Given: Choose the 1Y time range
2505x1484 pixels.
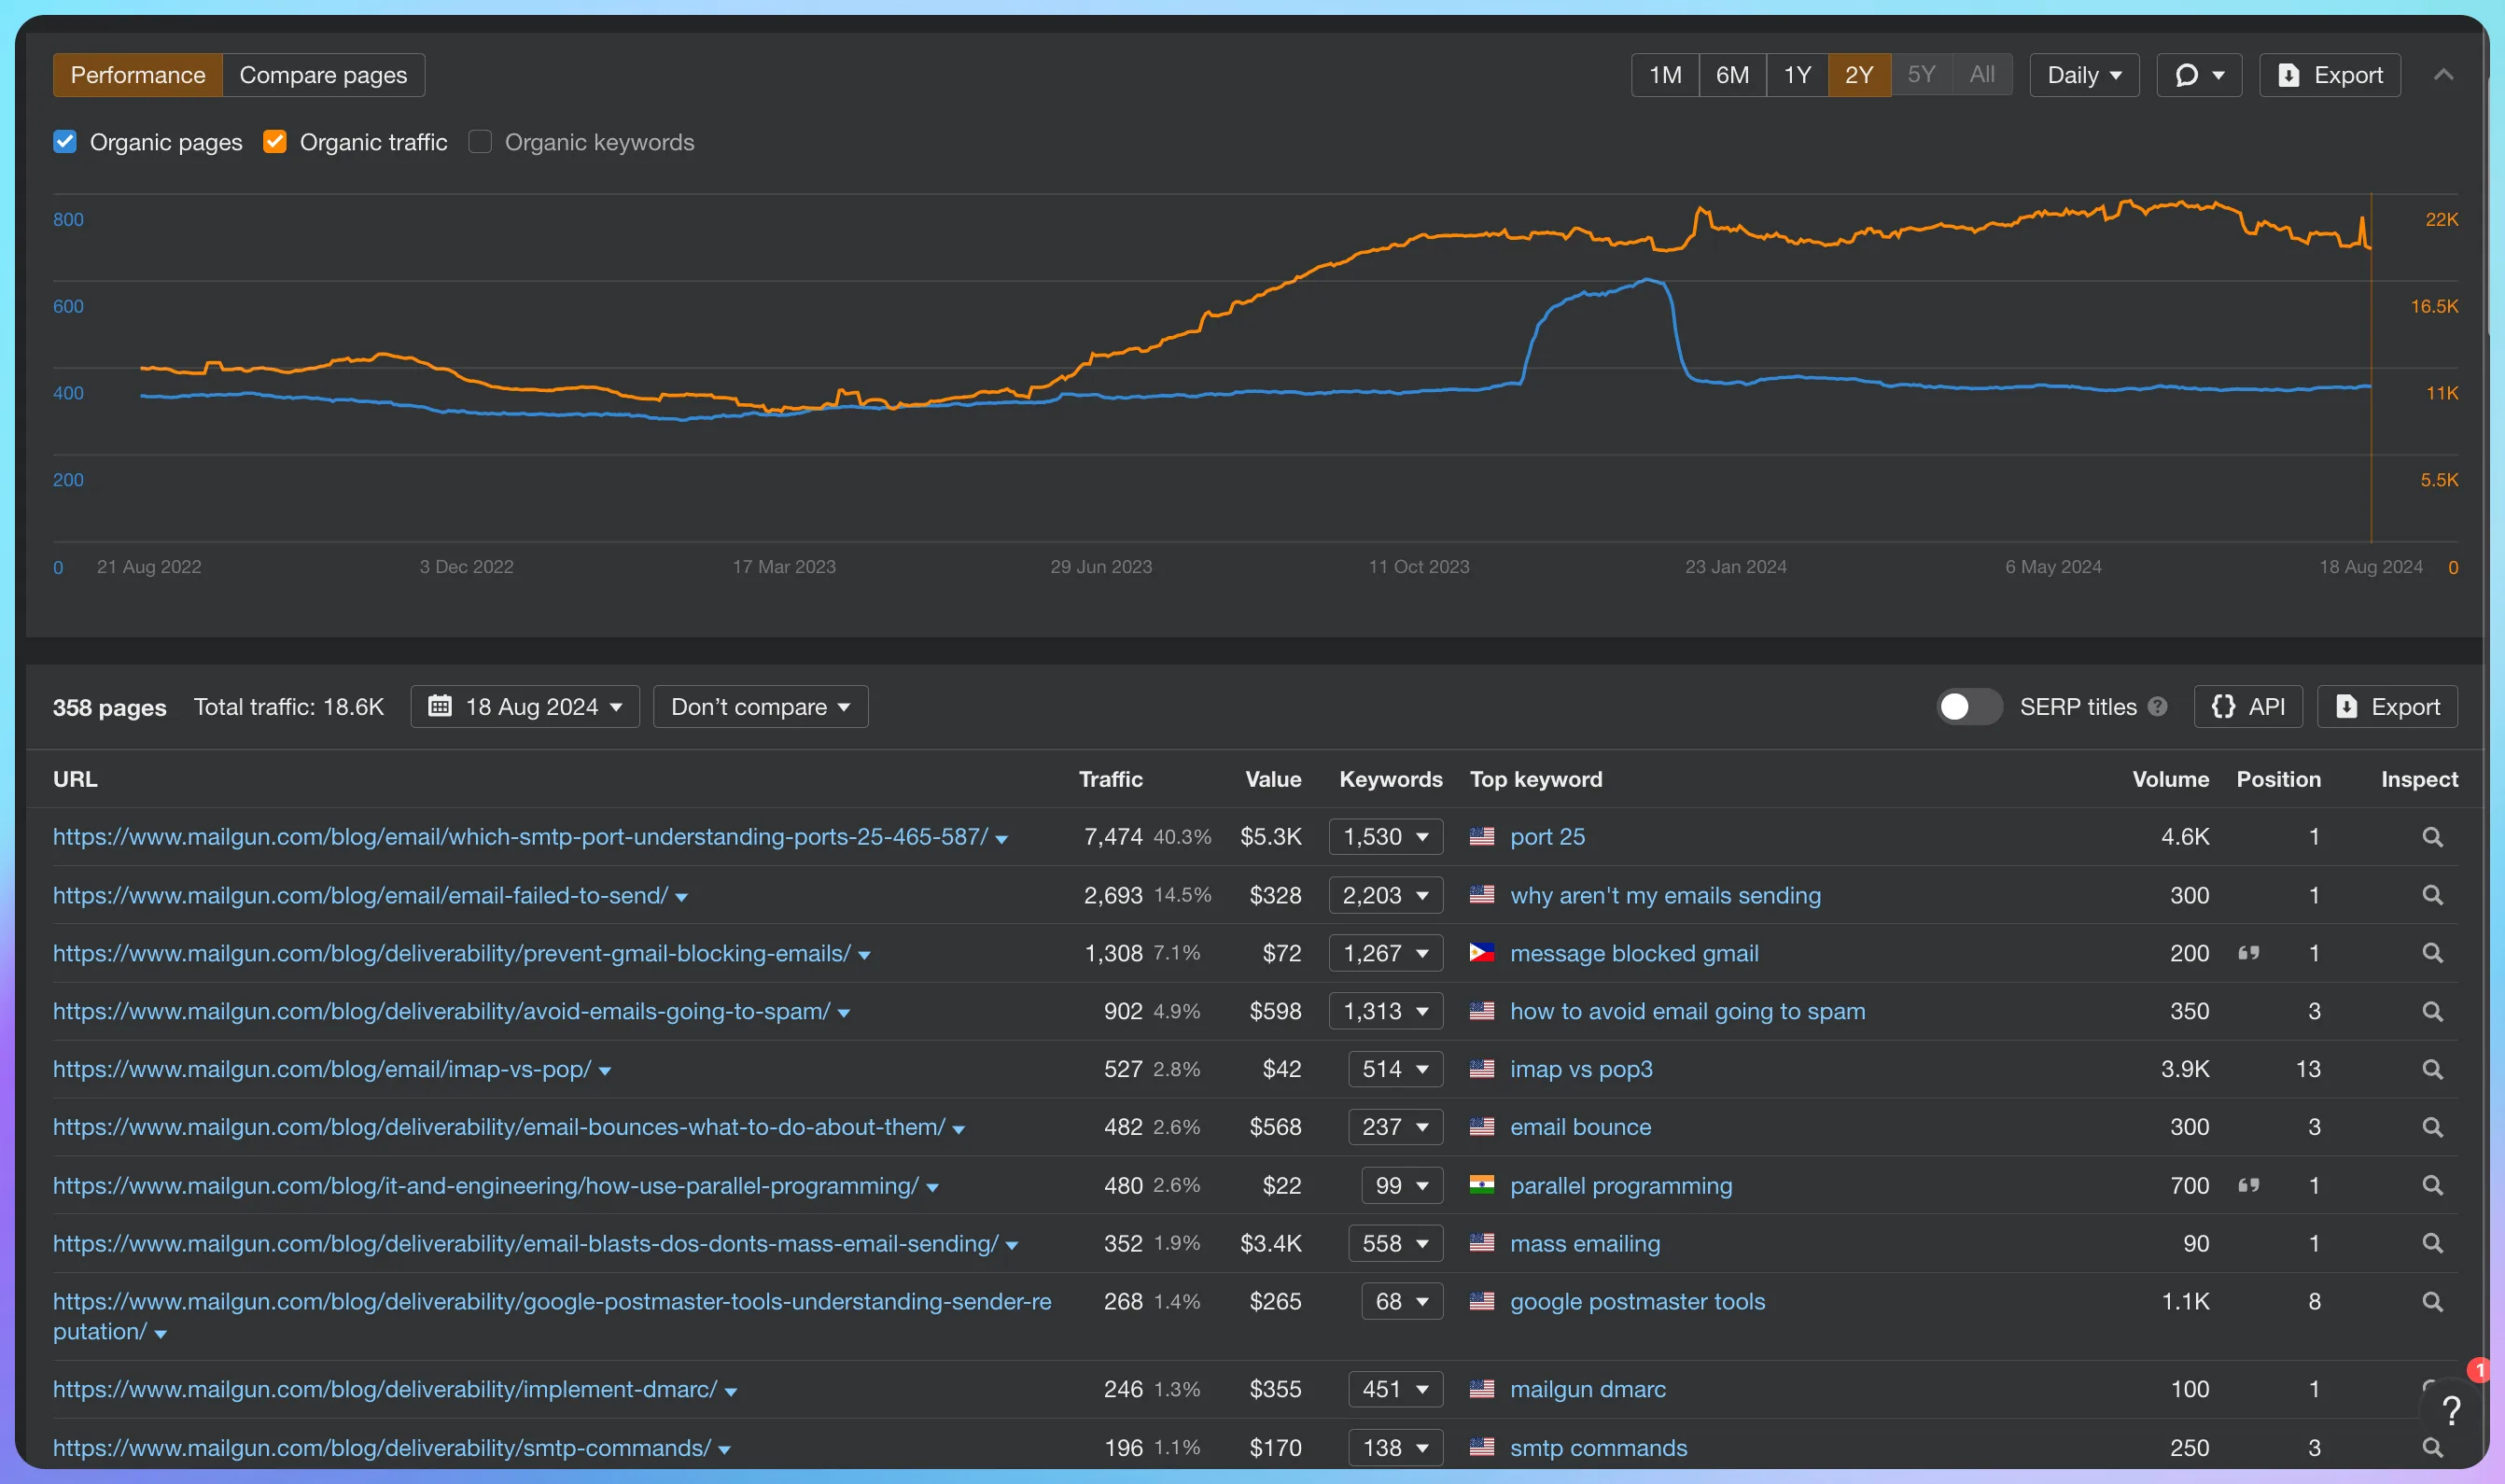Looking at the screenshot, I should pos(1797,75).
